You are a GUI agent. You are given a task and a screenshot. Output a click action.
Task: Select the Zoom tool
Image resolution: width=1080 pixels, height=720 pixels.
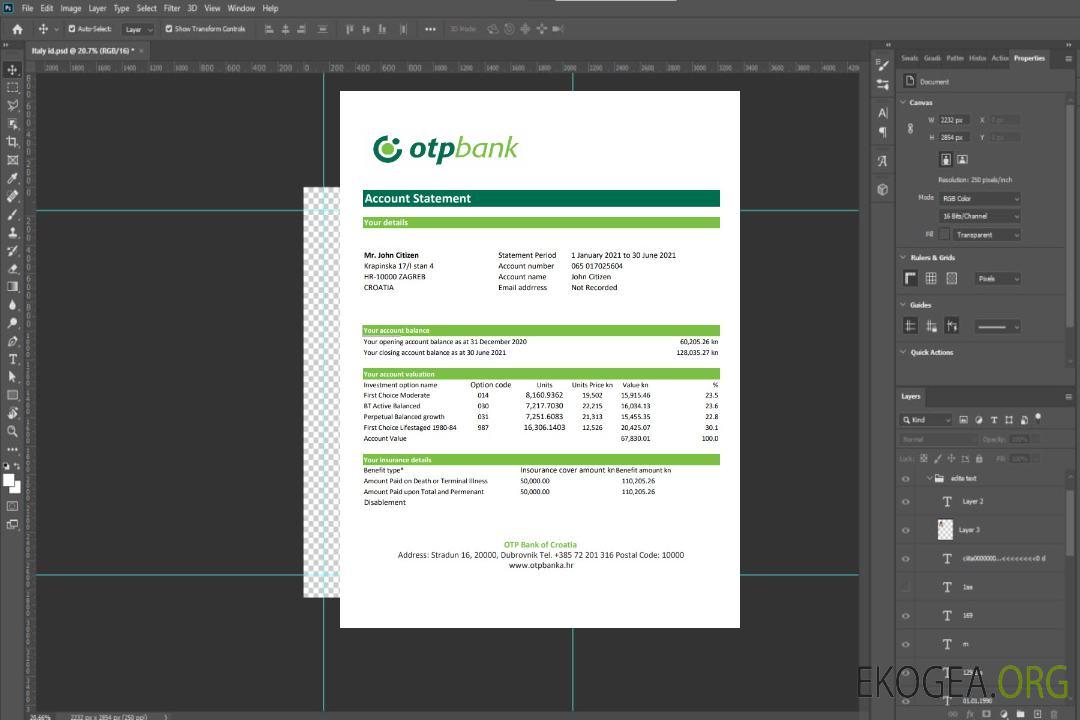click(x=12, y=431)
